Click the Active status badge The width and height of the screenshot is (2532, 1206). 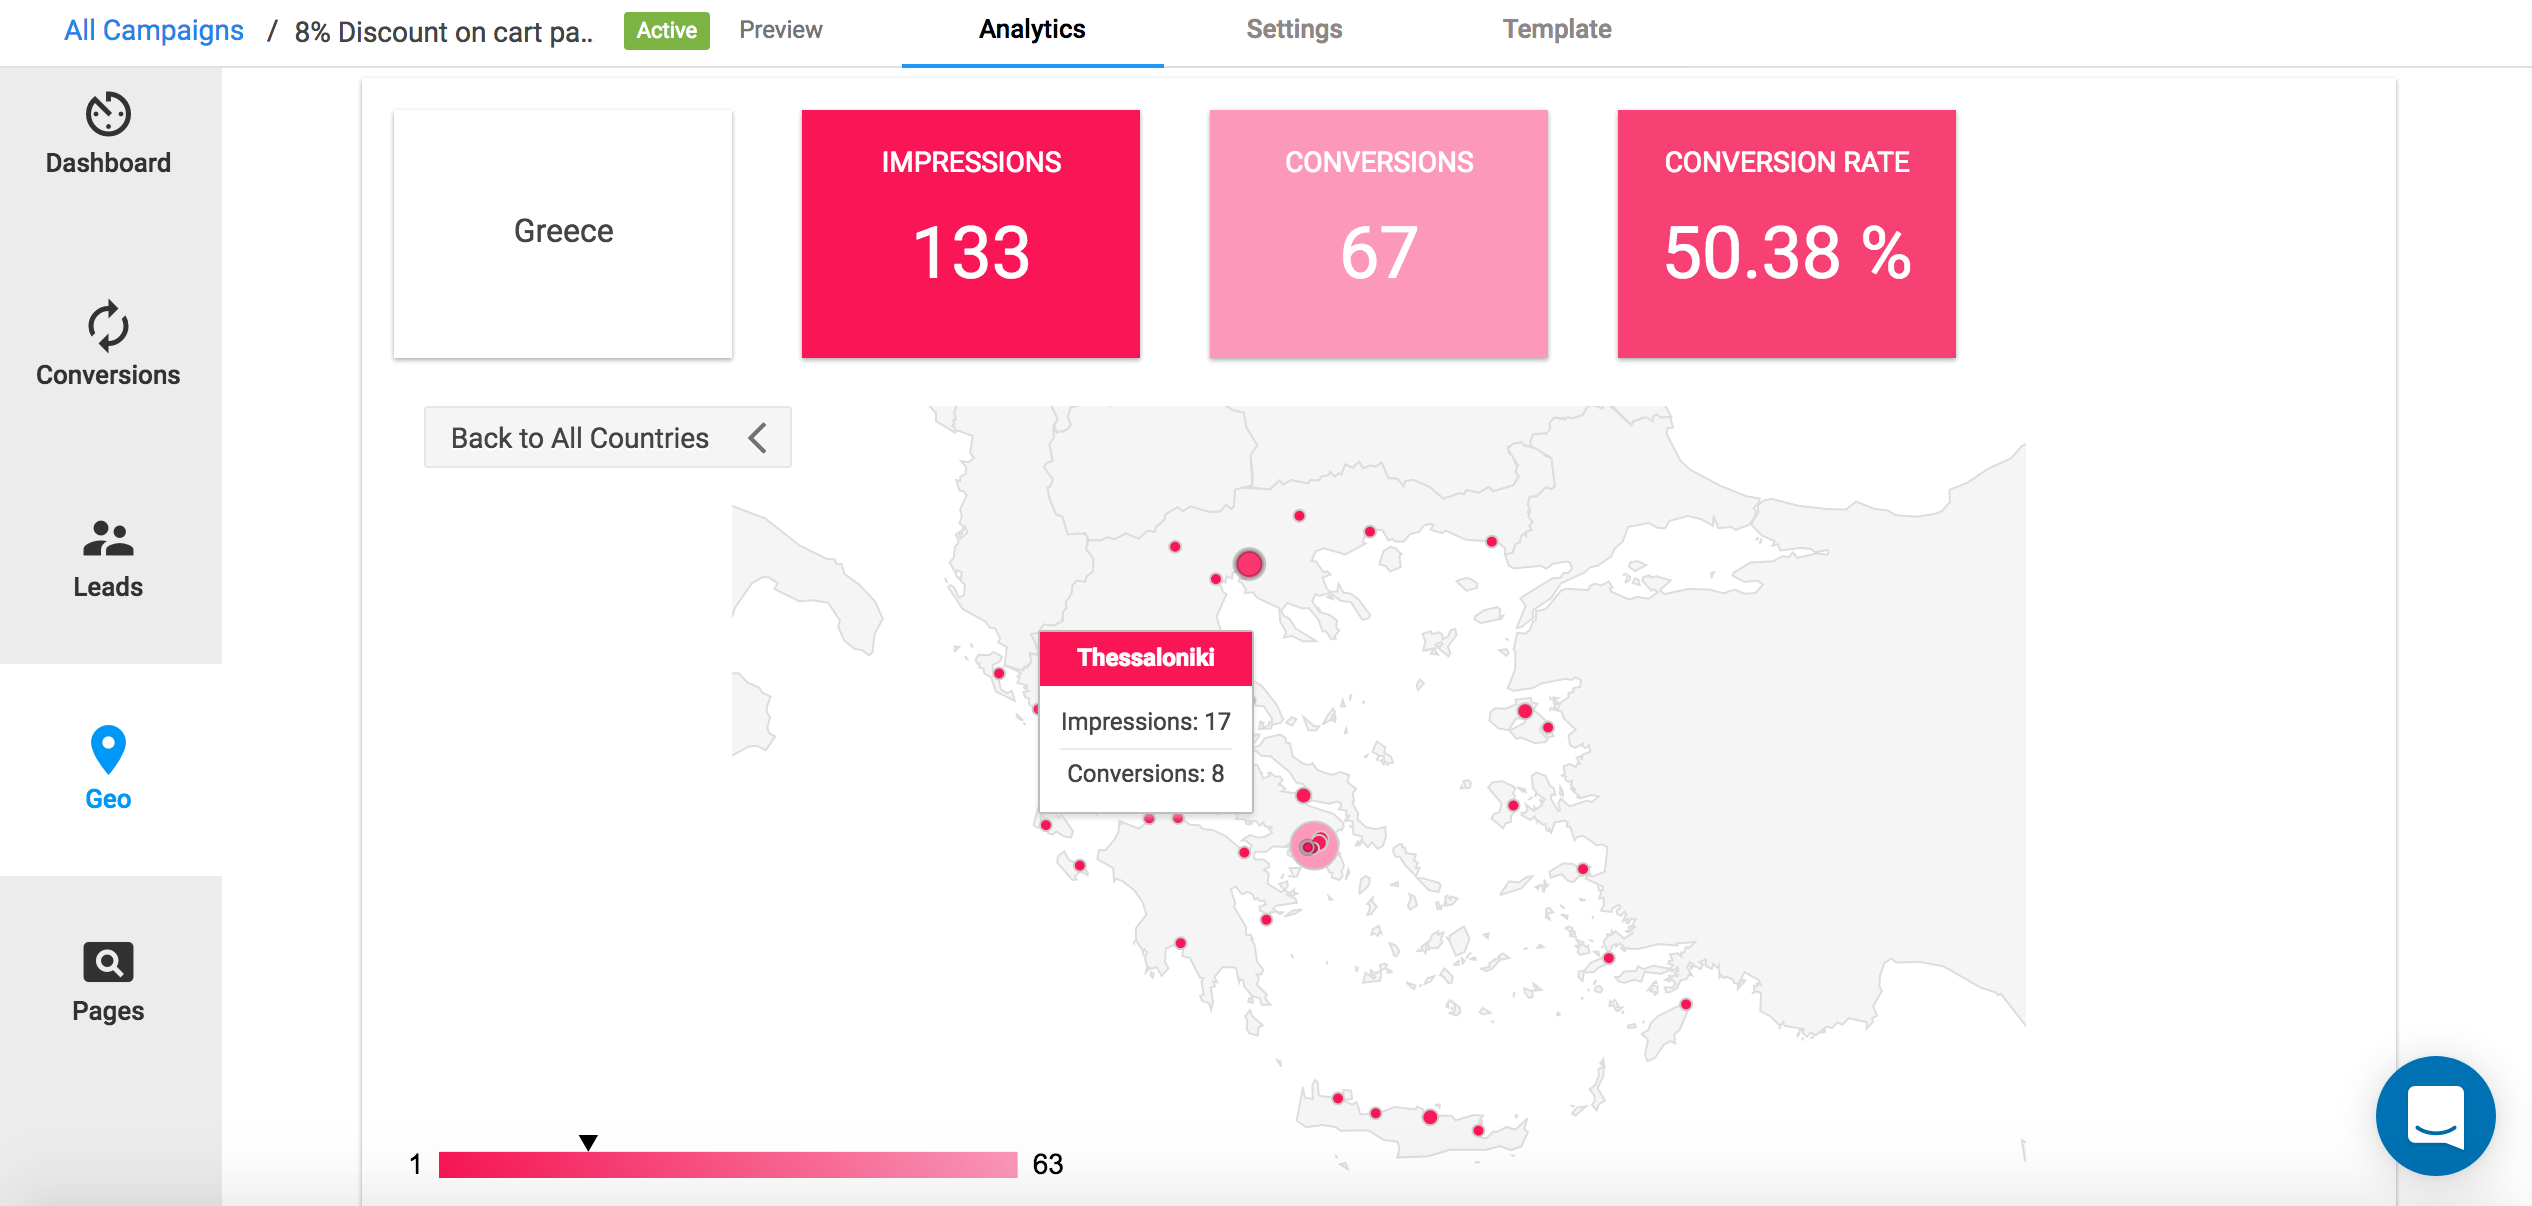click(666, 30)
